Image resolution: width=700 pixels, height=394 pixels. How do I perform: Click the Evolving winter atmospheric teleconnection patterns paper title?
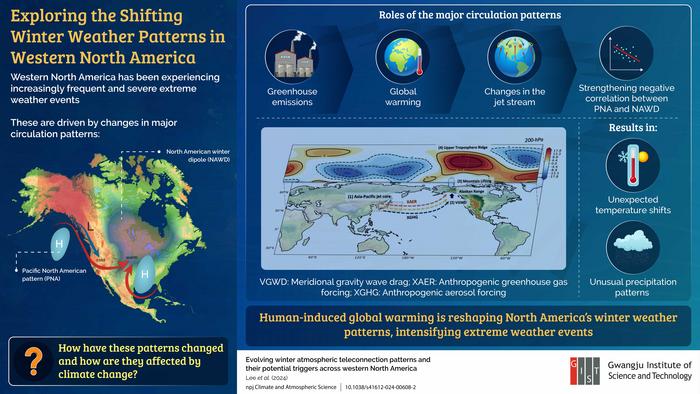coord(338,364)
